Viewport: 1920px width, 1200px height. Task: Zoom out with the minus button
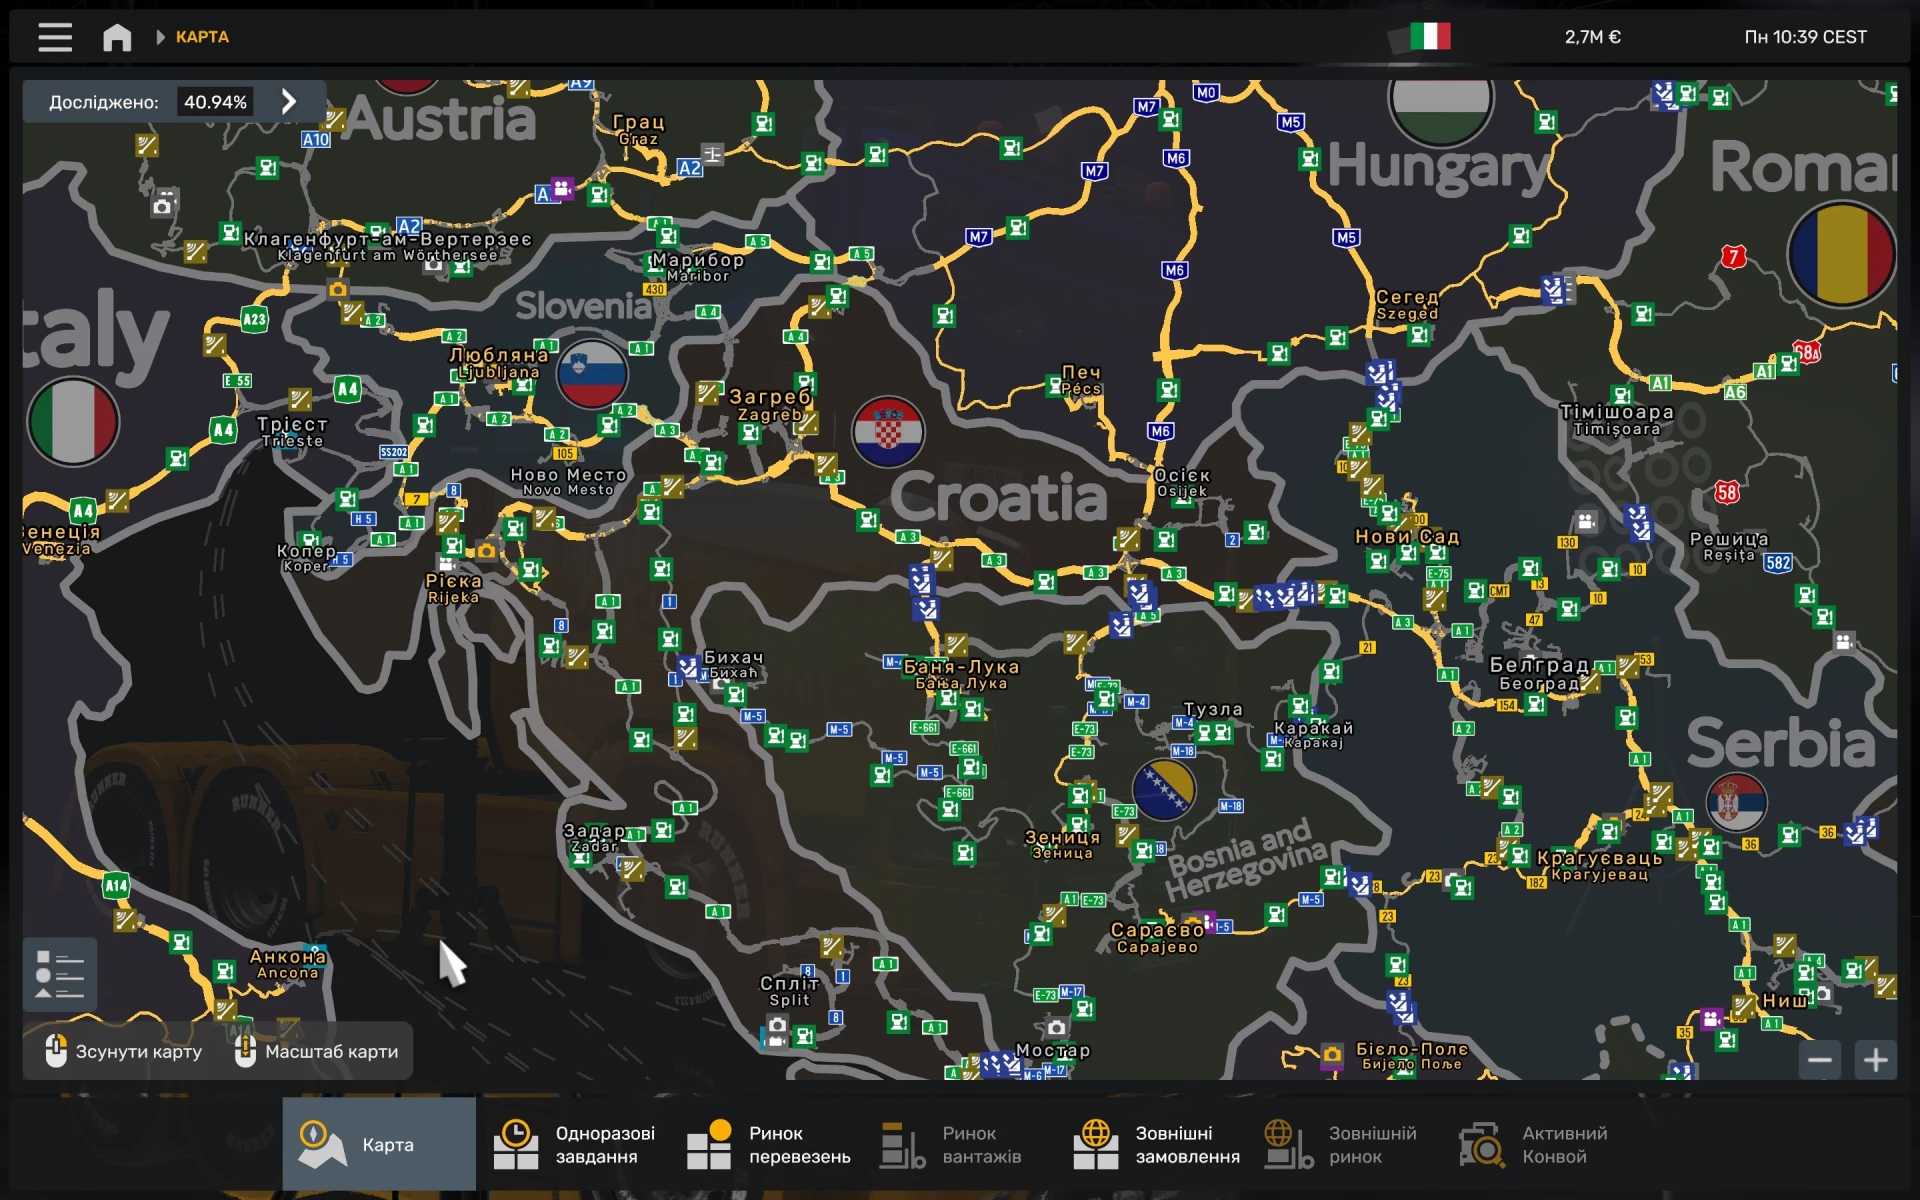(1820, 1059)
